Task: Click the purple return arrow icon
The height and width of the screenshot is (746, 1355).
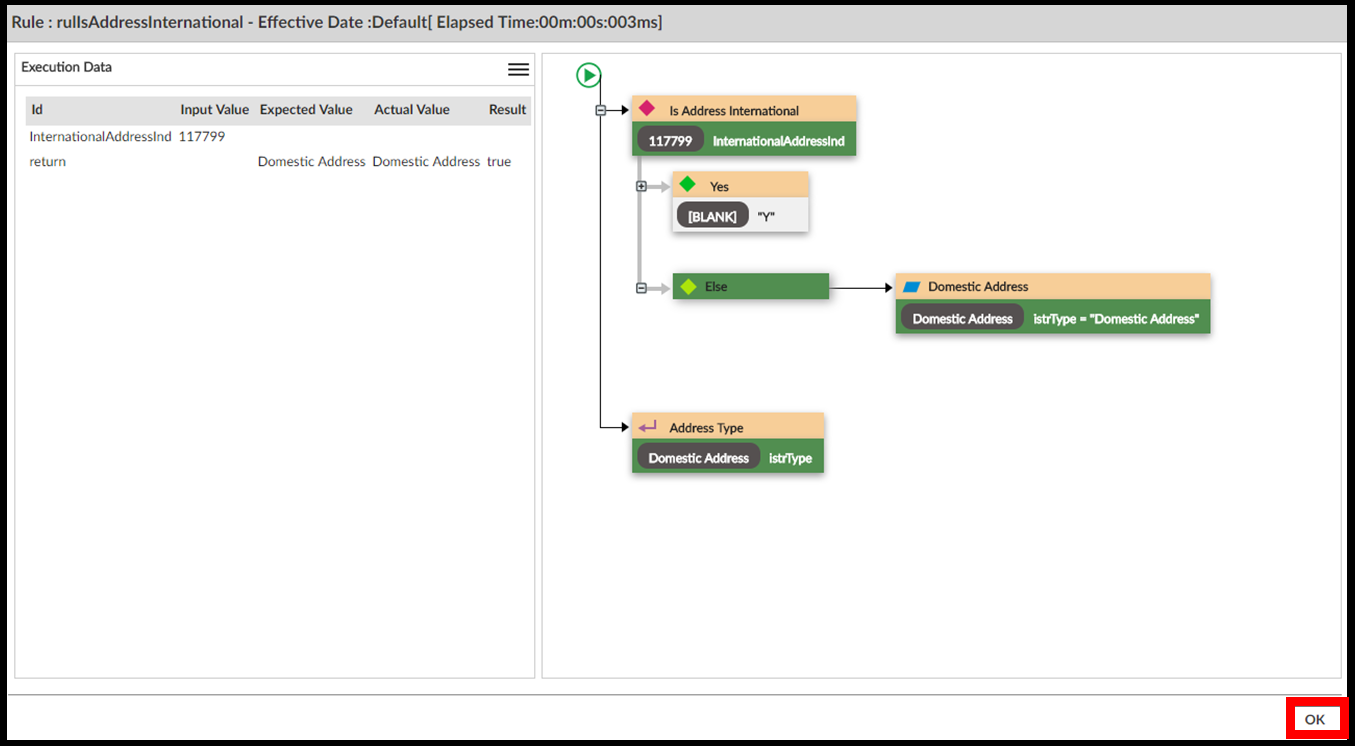Action: [x=647, y=427]
